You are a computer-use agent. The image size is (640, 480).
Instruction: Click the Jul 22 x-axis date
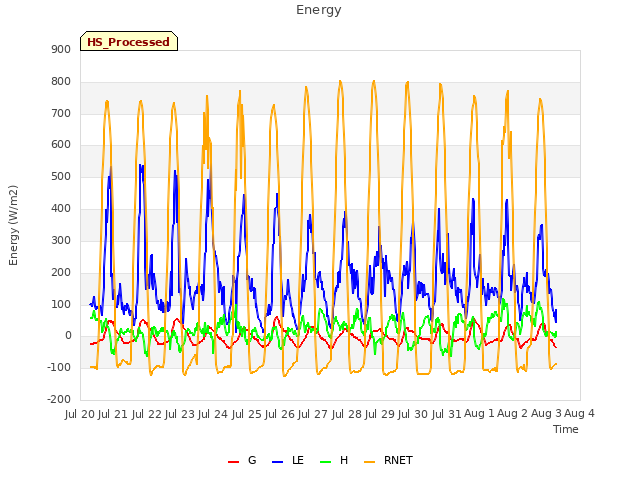pyautogui.click(x=147, y=414)
